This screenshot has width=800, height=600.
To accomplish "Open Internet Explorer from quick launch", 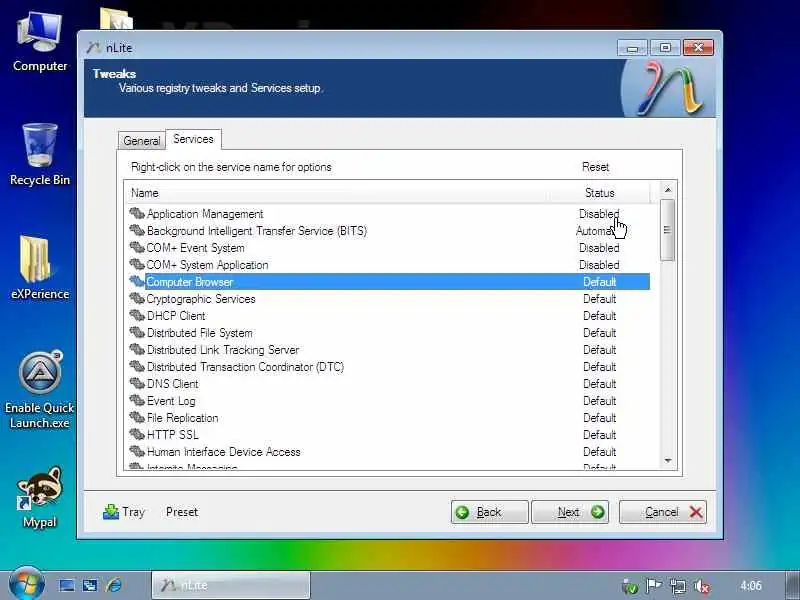I will [114, 585].
